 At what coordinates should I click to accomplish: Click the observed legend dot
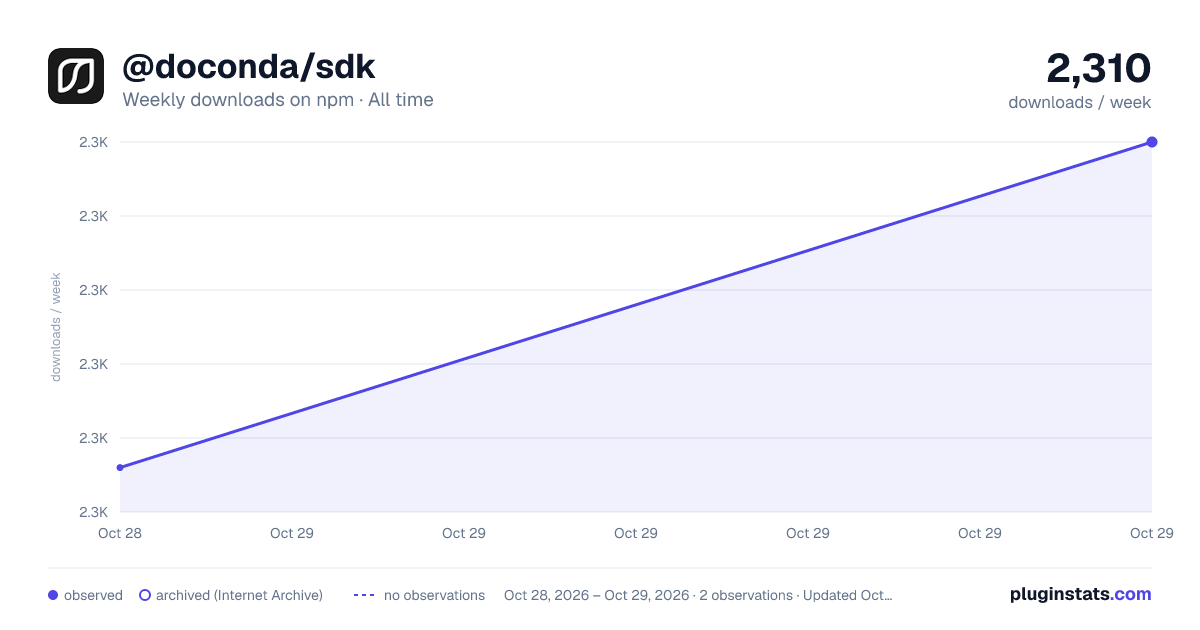[53, 595]
